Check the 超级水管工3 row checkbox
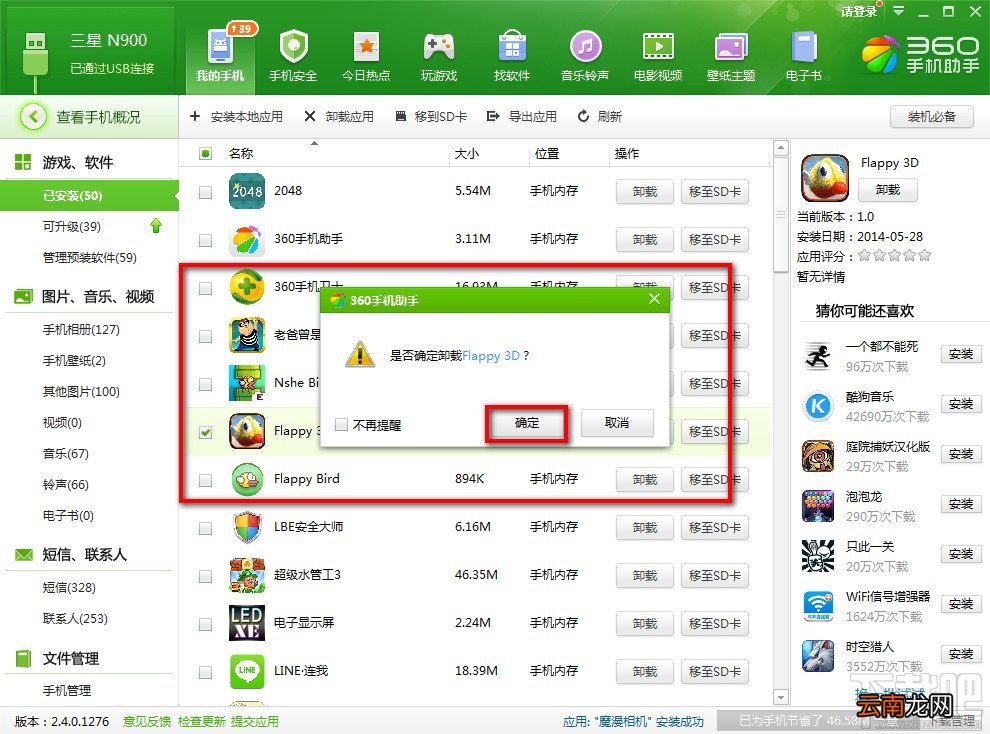The height and width of the screenshot is (734, 990). (205, 576)
